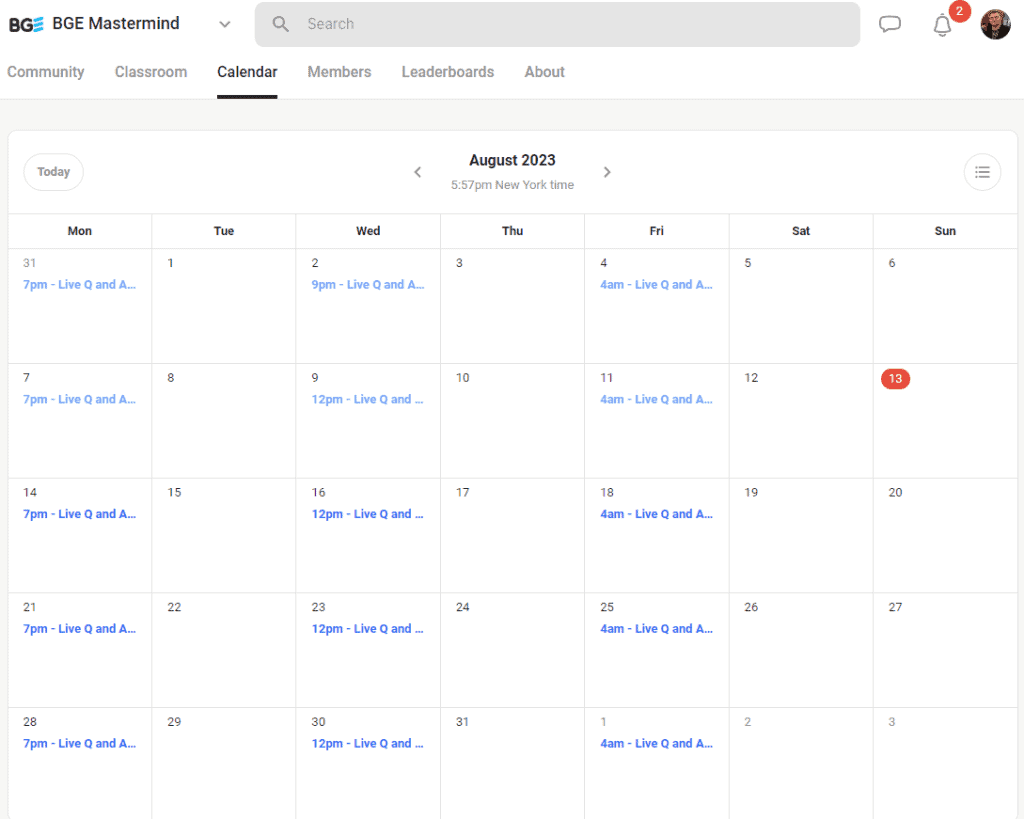Open the August 25 4am Live Q and A event
Viewport: 1024px width, 819px height.
click(656, 629)
